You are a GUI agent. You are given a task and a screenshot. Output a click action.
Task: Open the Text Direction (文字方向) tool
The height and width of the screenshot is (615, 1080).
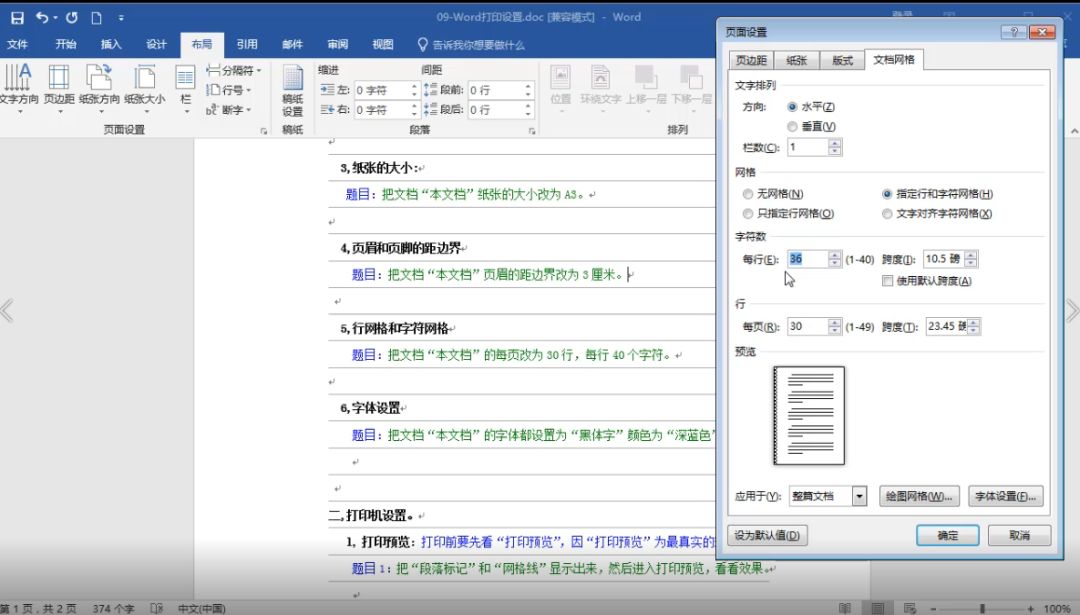point(18,85)
